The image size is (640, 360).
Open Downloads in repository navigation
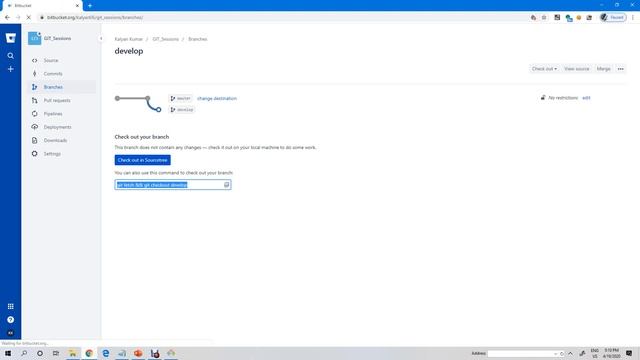point(56,140)
